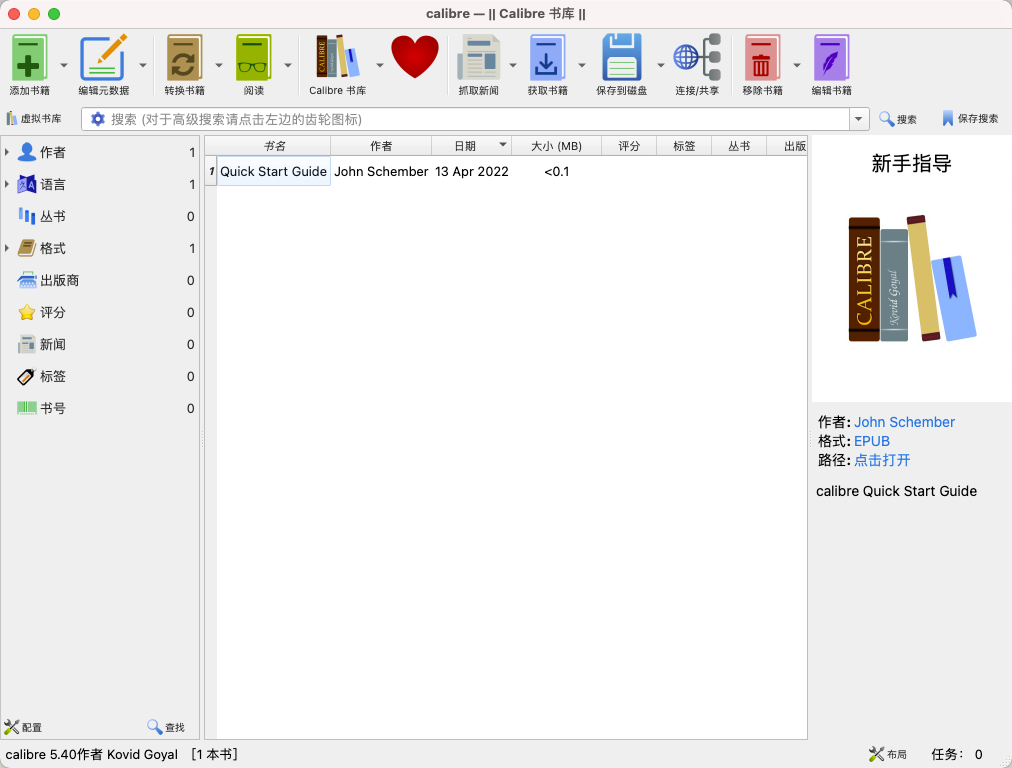Screen dimensions: 1012x768
Task: Click the 13 Apr 2022 date cell
Action: (x=471, y=171)
